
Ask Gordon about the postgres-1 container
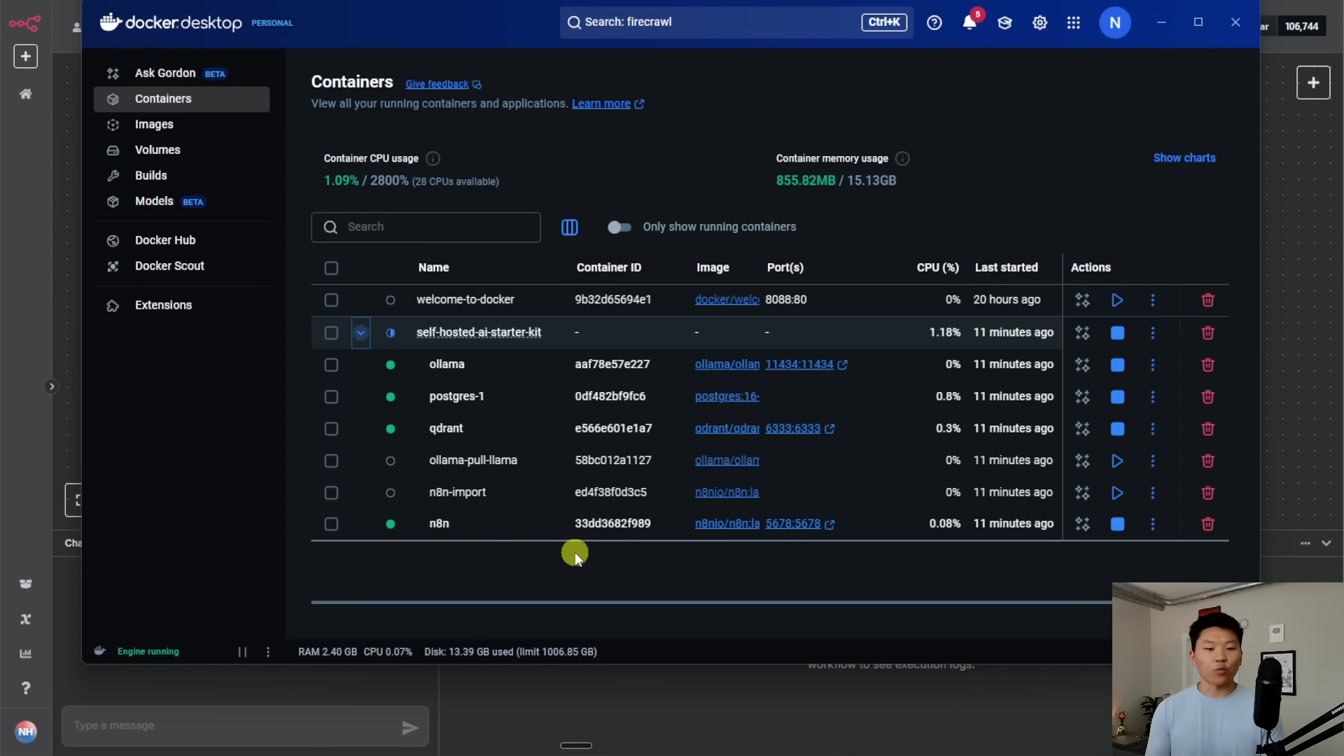1082,397
